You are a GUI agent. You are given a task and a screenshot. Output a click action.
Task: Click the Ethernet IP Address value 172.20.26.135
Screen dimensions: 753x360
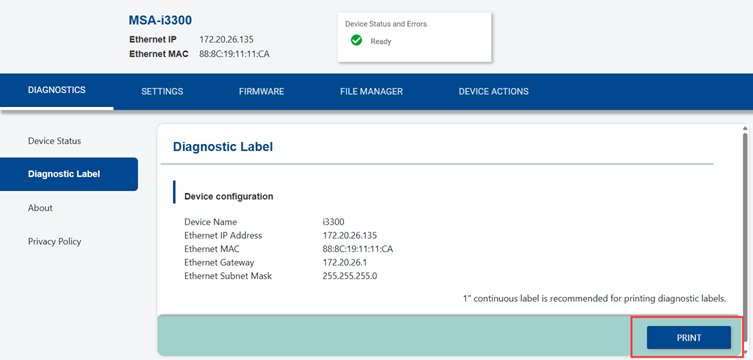(350, 236)
